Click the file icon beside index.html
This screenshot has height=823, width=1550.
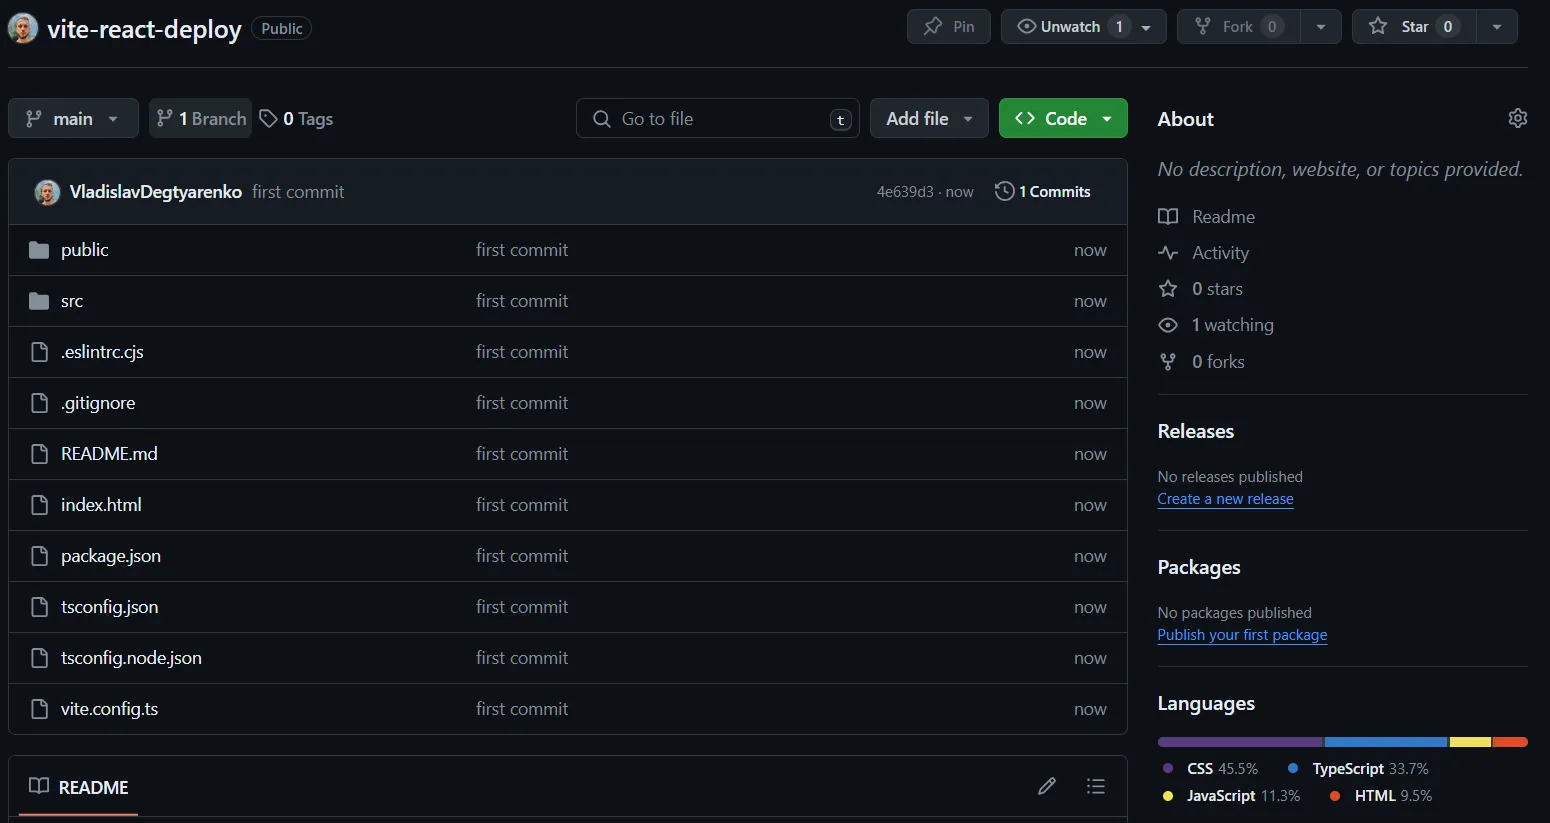coord(39,505)
